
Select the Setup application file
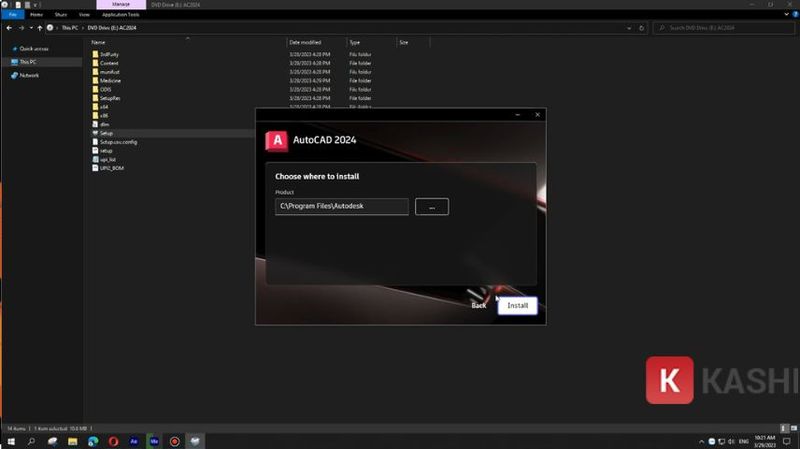(106, 133)
